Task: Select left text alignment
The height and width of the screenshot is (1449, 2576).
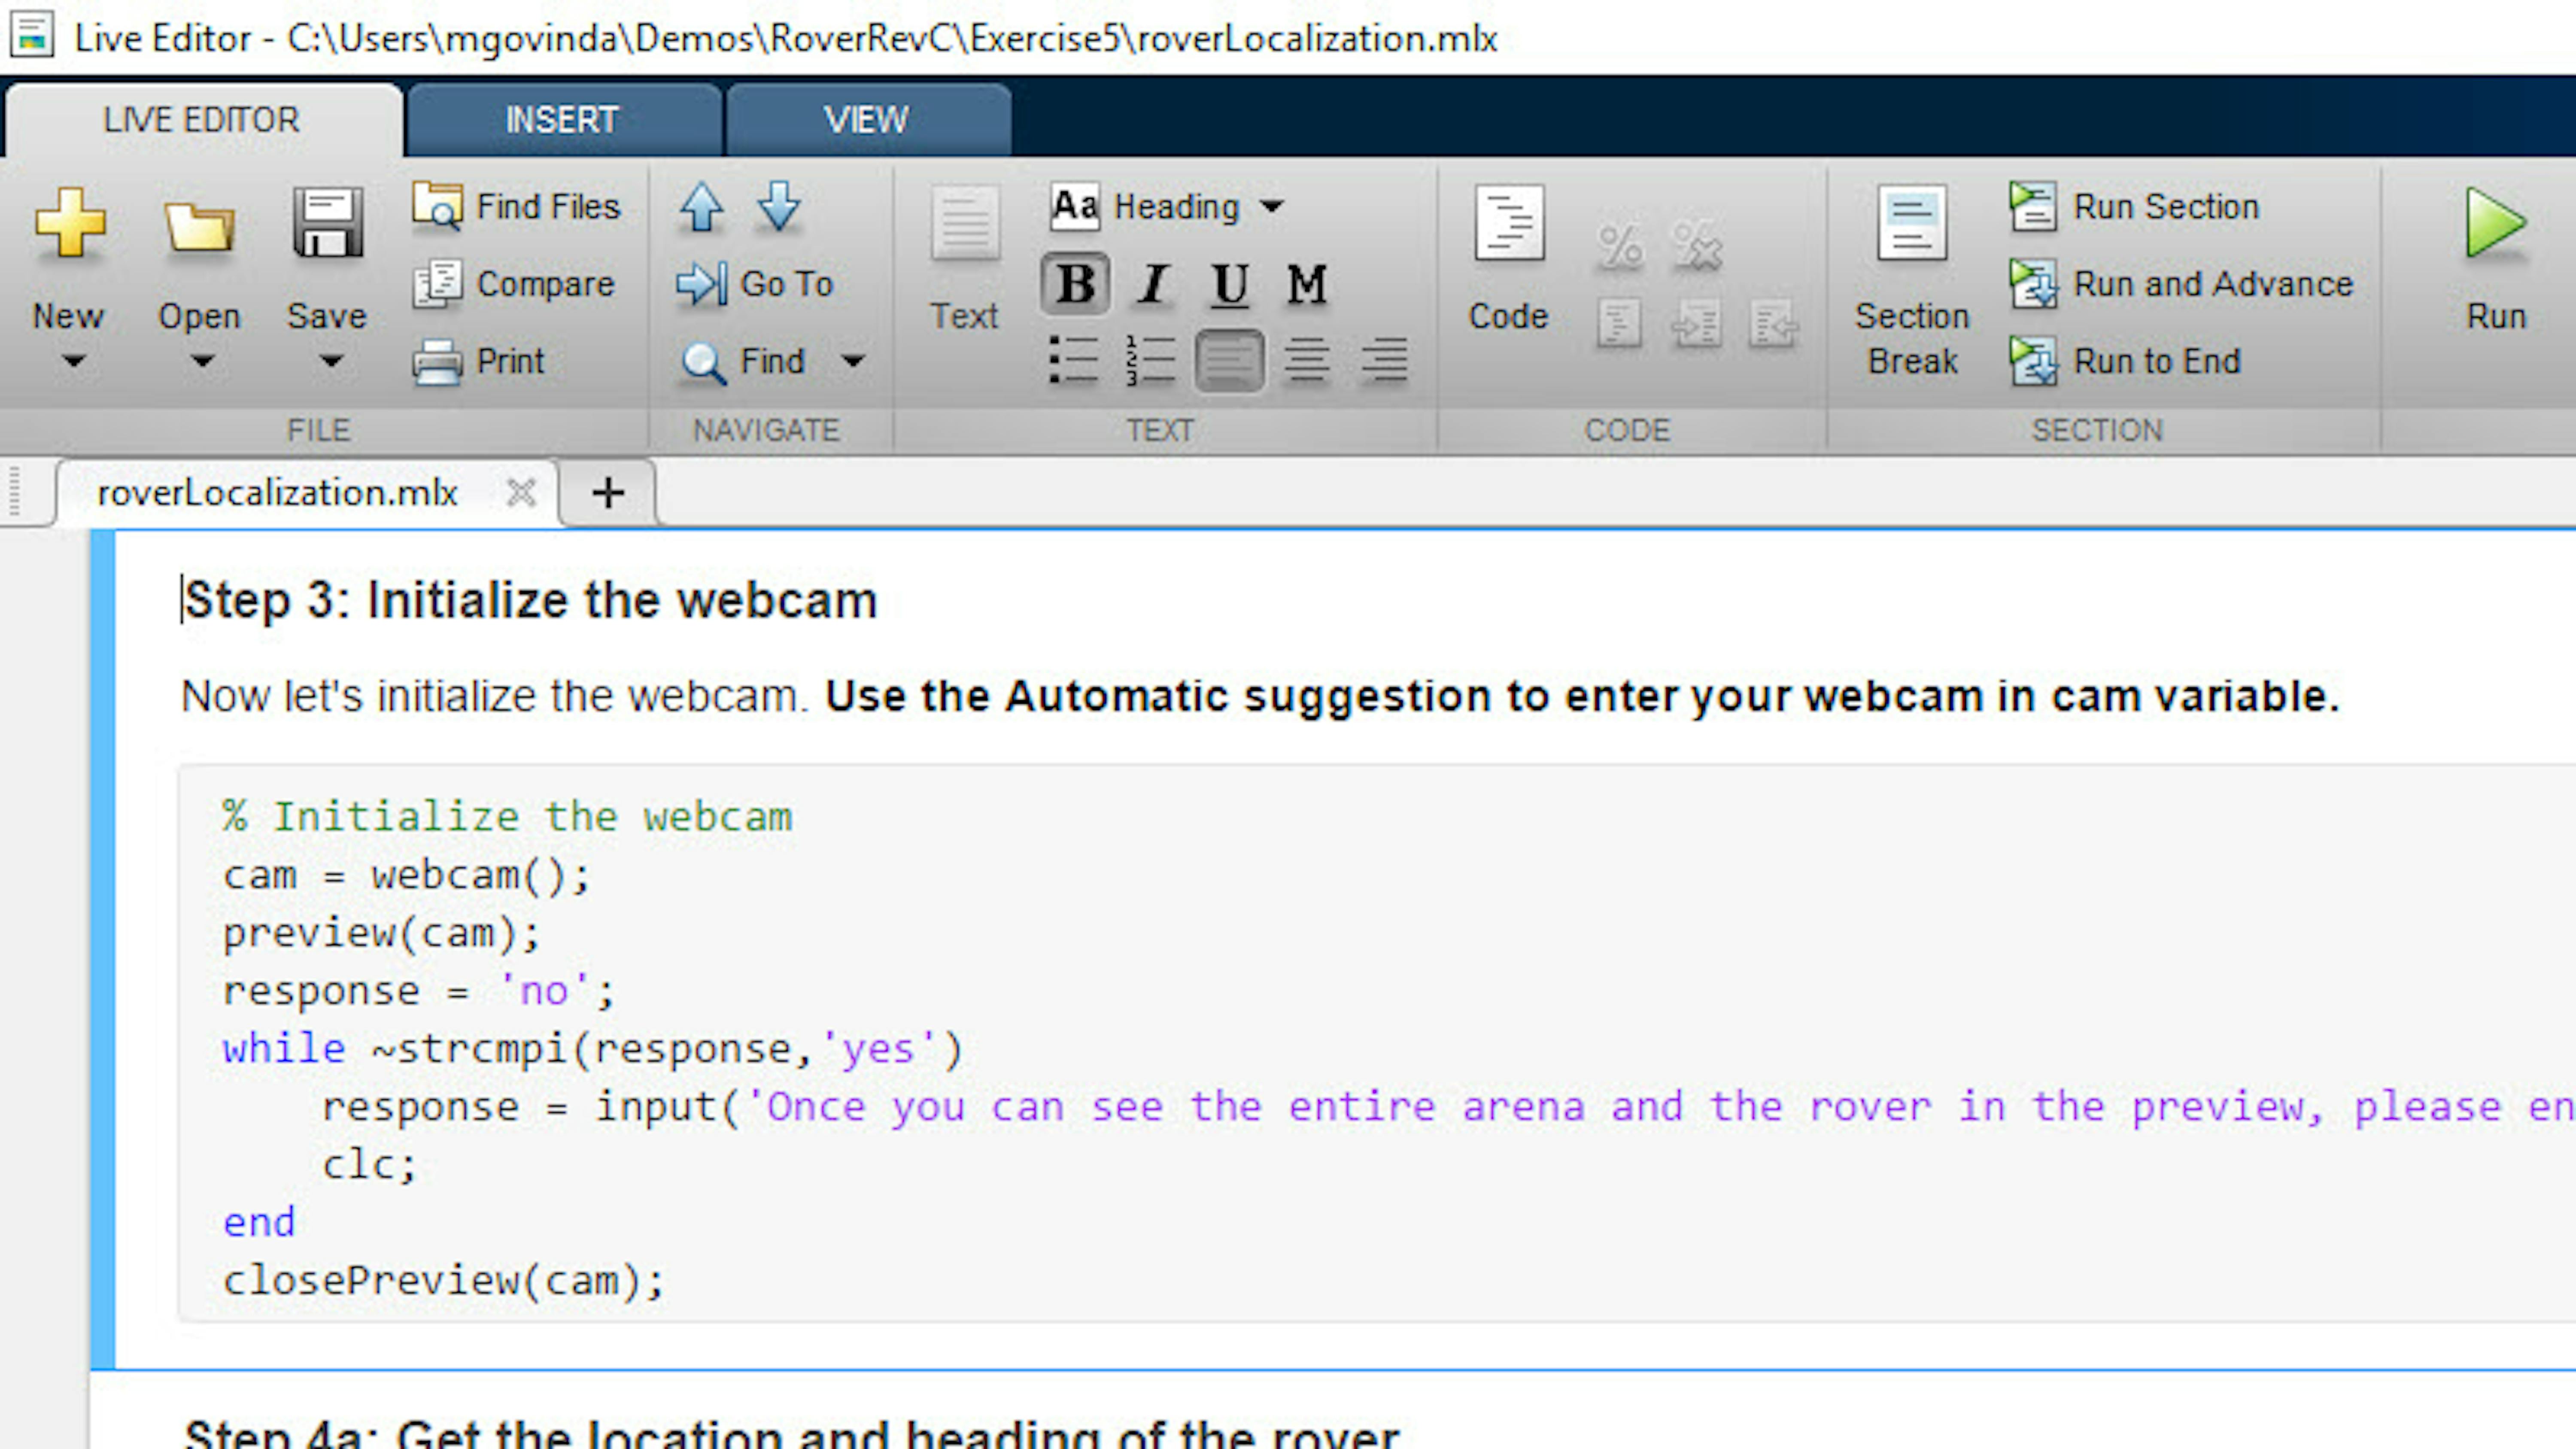Action: [x=1229, y=360]
